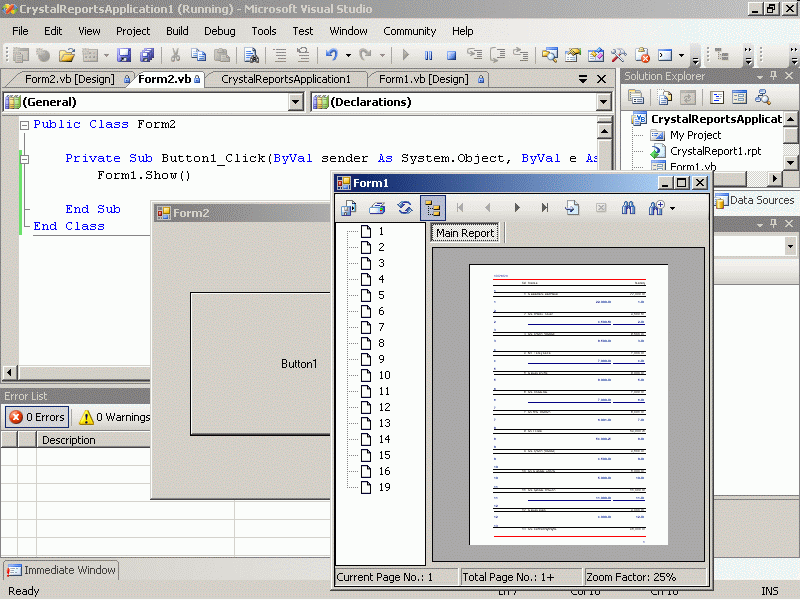Click the Cut scissors icon
This screenshot has height=600, width=800.
pos(175,55)
